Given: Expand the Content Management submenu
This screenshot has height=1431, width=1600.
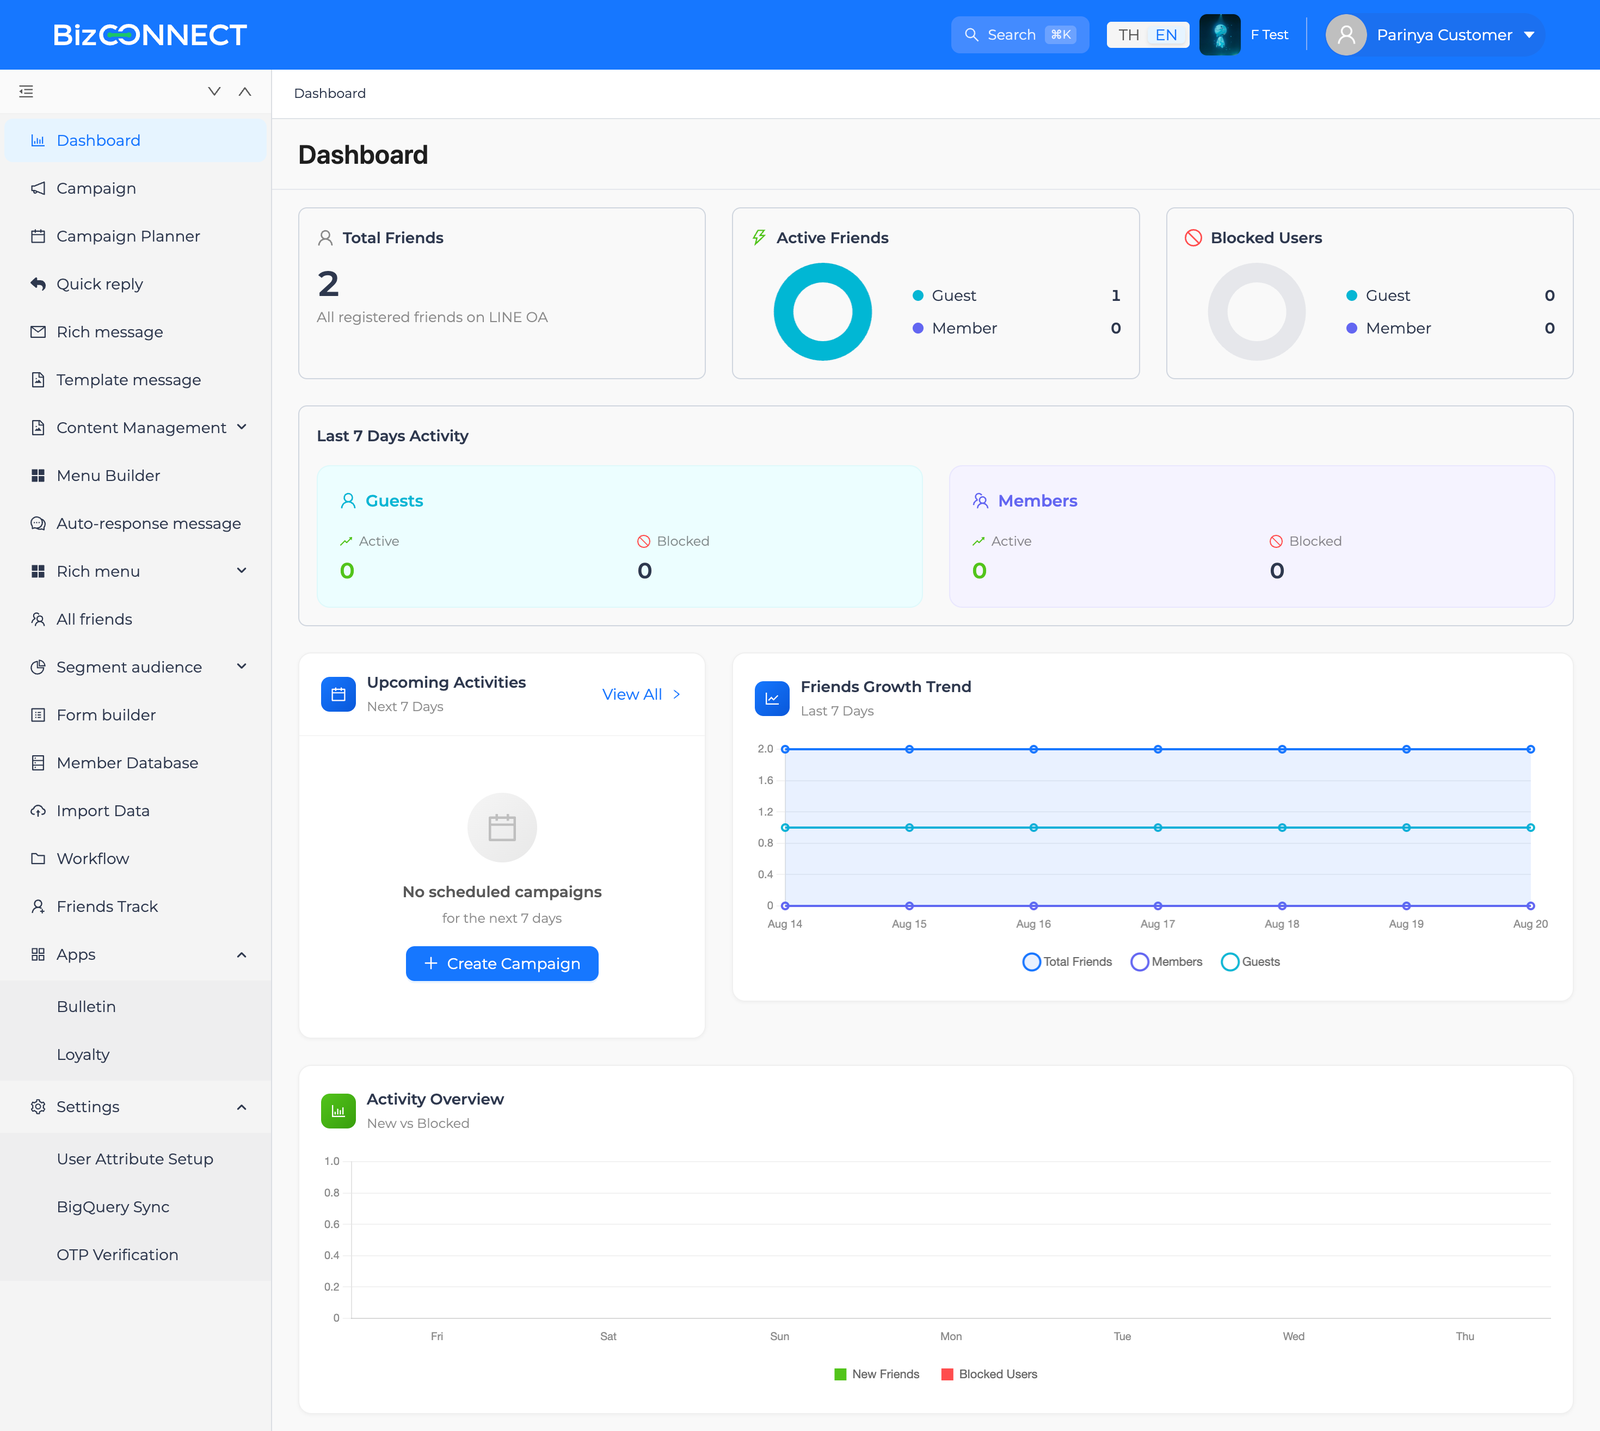Looking at the screenshot, I should tap(241, 427).
